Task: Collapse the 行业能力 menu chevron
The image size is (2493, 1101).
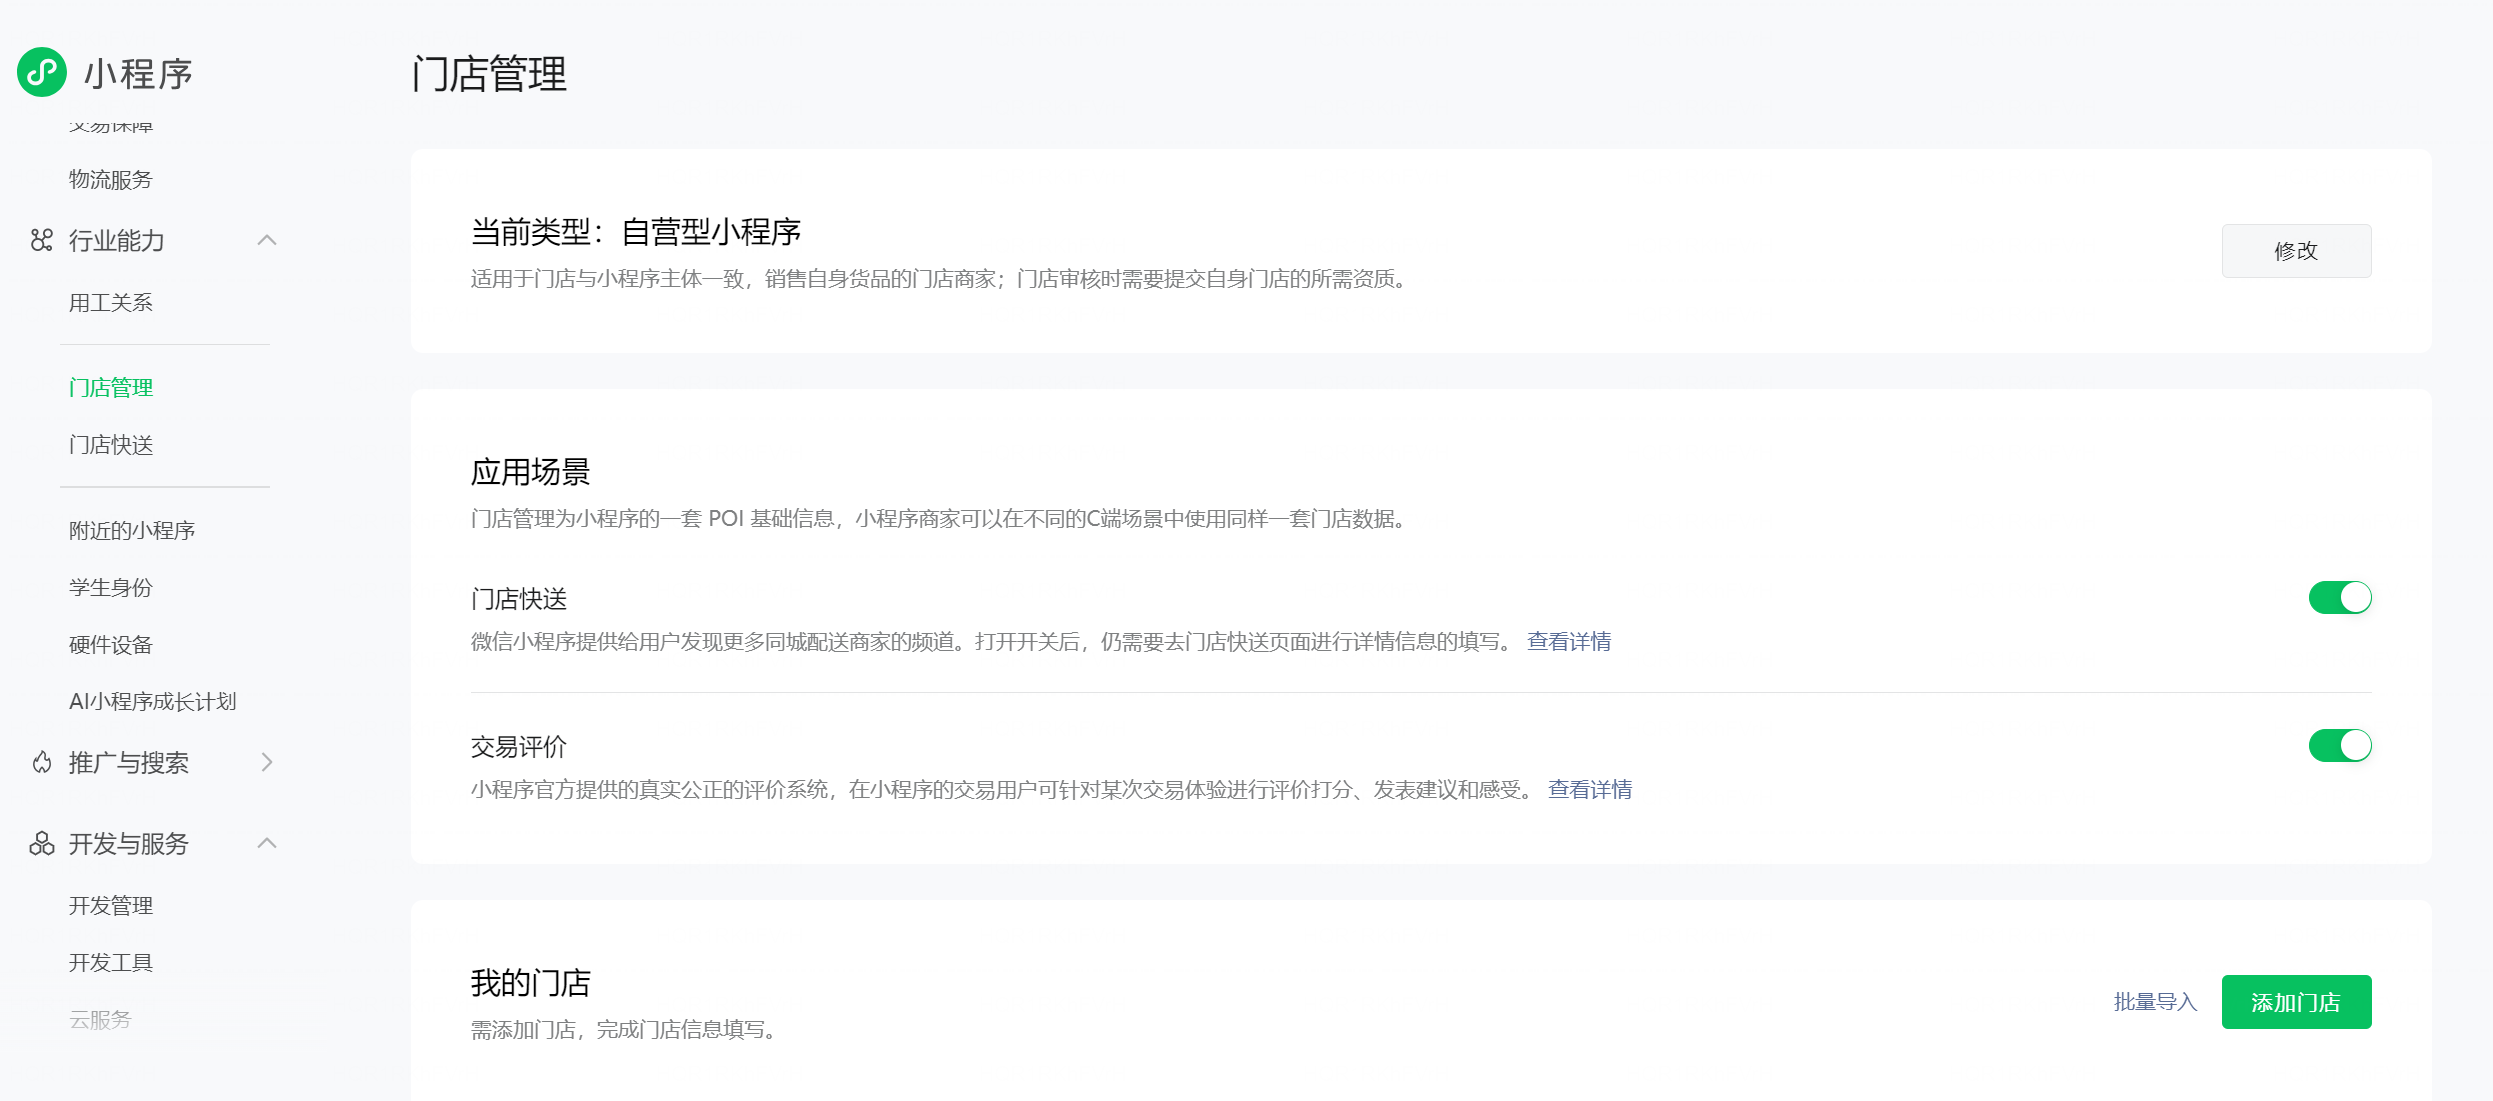Action: (x=266, y=240)
